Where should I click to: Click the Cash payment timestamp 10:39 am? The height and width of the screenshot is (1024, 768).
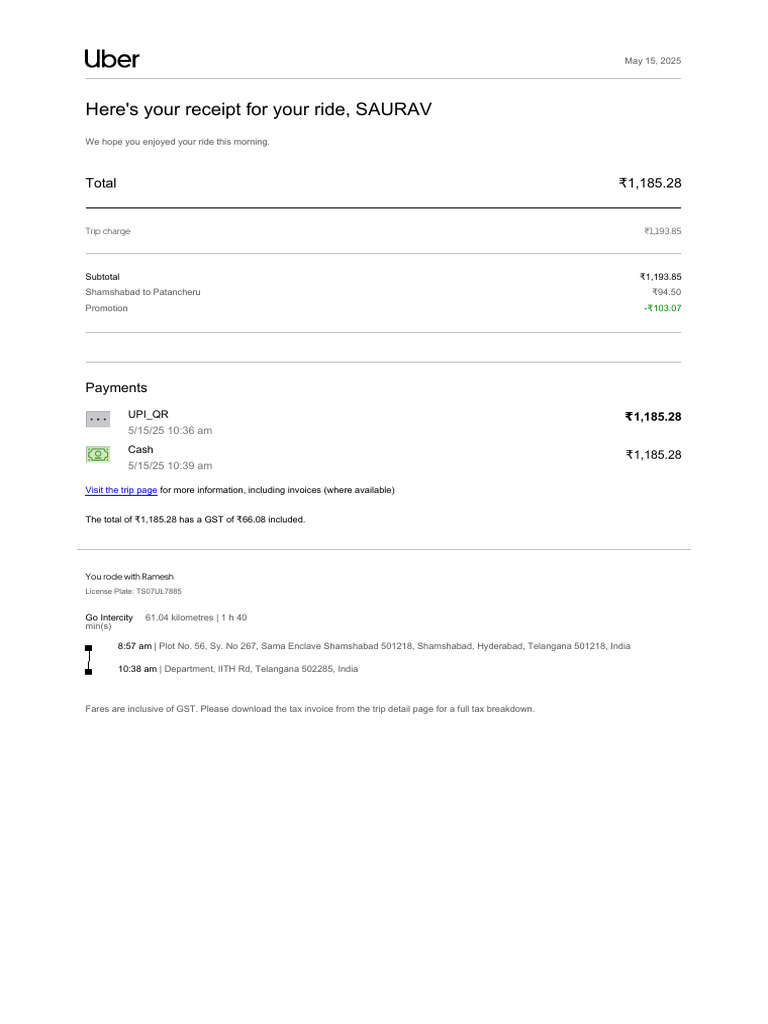point(170,466)
